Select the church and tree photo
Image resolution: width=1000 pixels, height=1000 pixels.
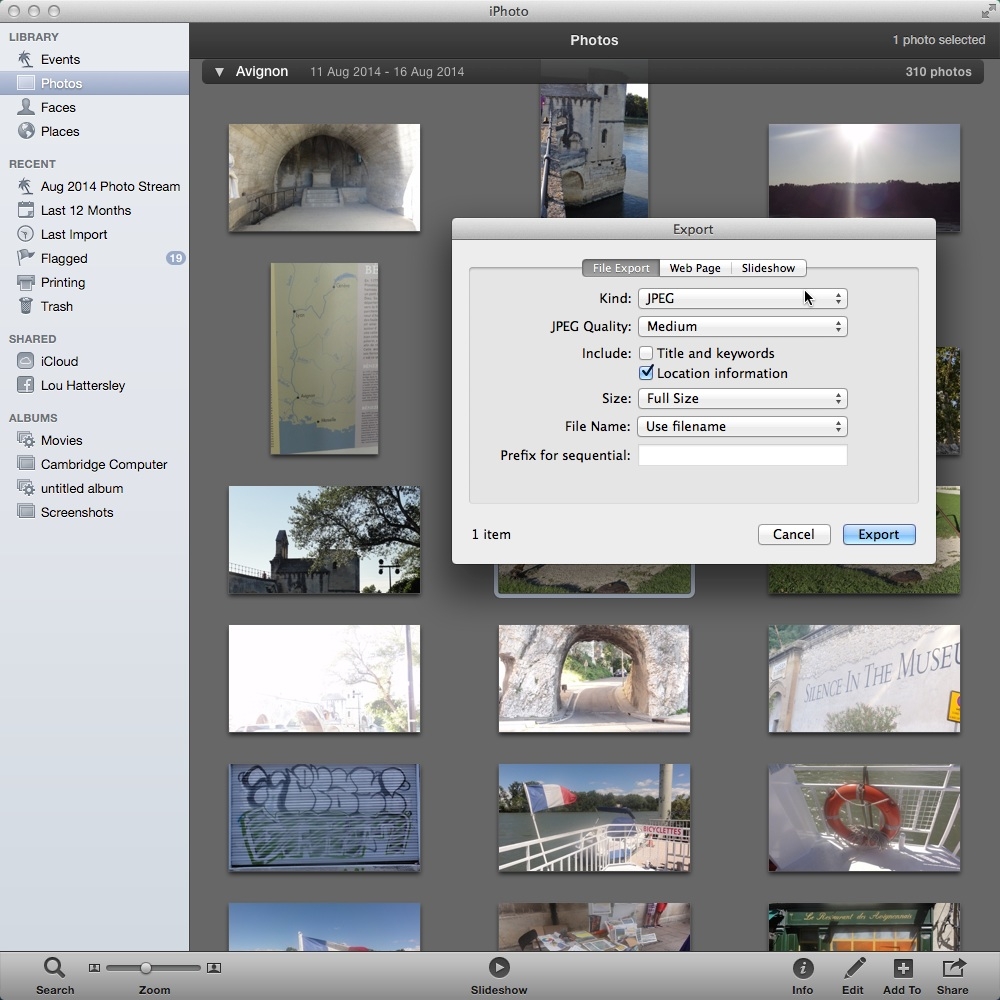[x=325, y=540]
